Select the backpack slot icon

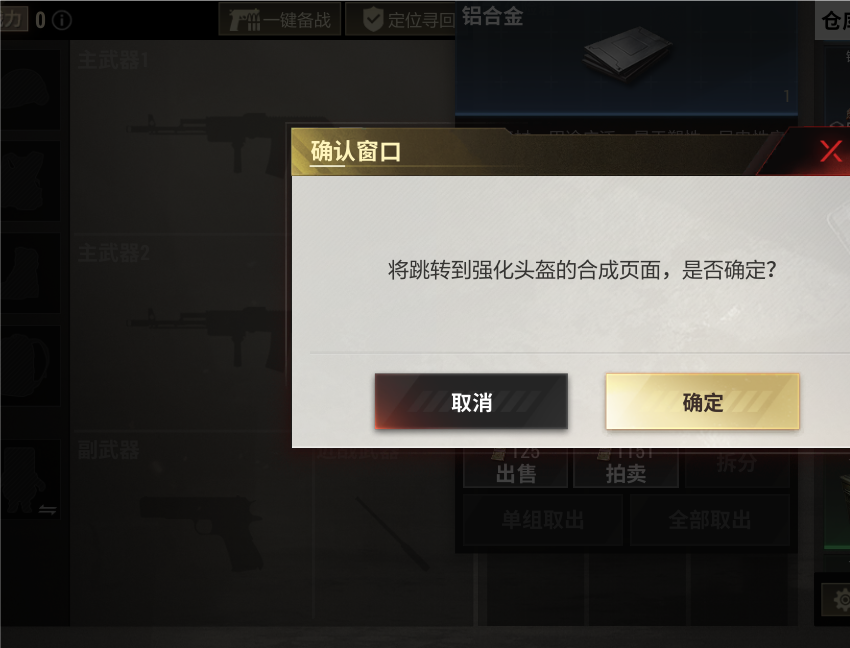30,365
